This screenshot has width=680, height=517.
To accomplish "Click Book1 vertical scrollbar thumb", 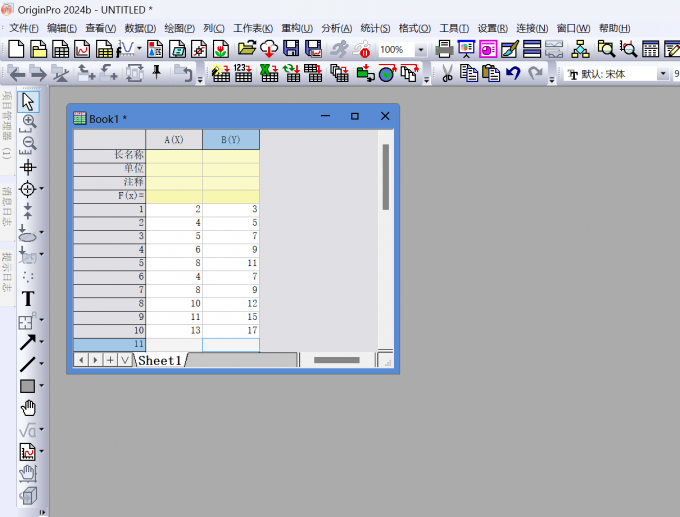I will click(x=386, y=177).
